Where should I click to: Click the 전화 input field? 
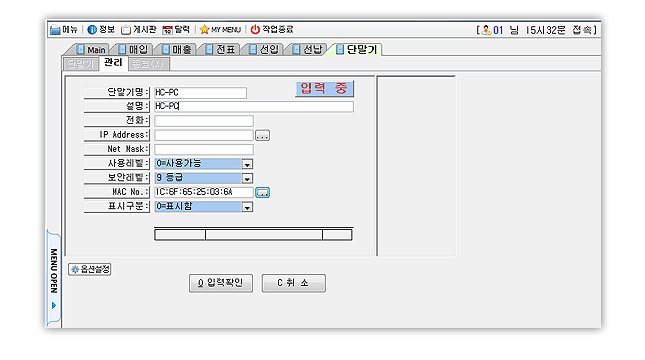pyautogui.click(x=204, y=121)
